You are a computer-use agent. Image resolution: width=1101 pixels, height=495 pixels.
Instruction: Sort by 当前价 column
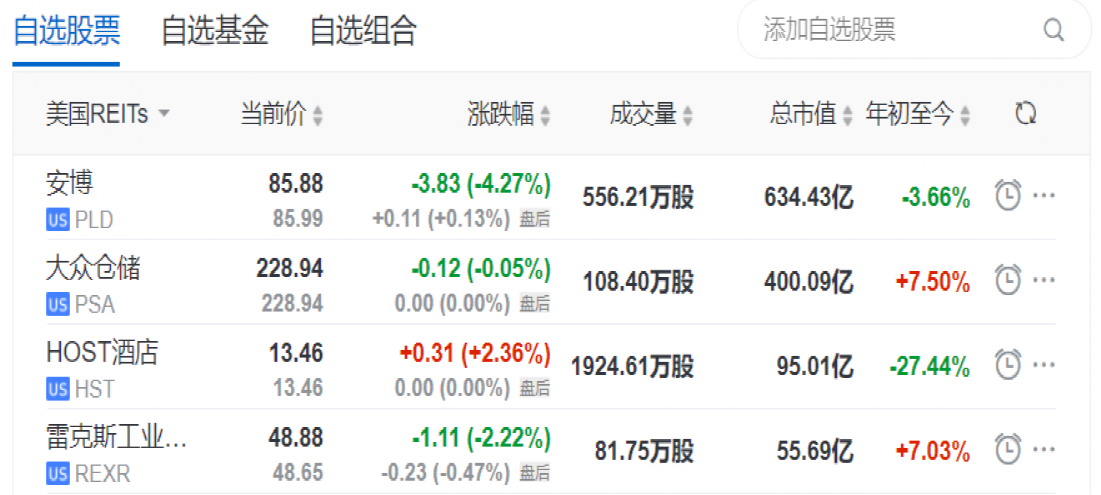[282, 114]
